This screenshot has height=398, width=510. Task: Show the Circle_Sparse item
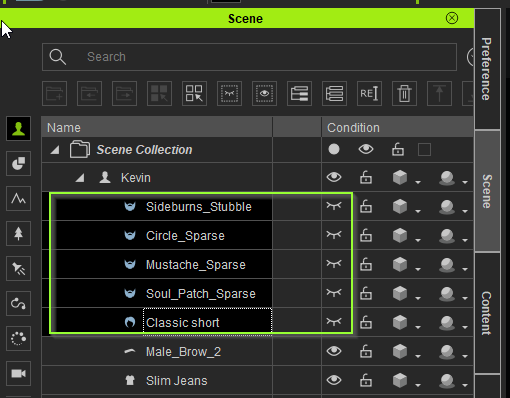tap(334, 235)
